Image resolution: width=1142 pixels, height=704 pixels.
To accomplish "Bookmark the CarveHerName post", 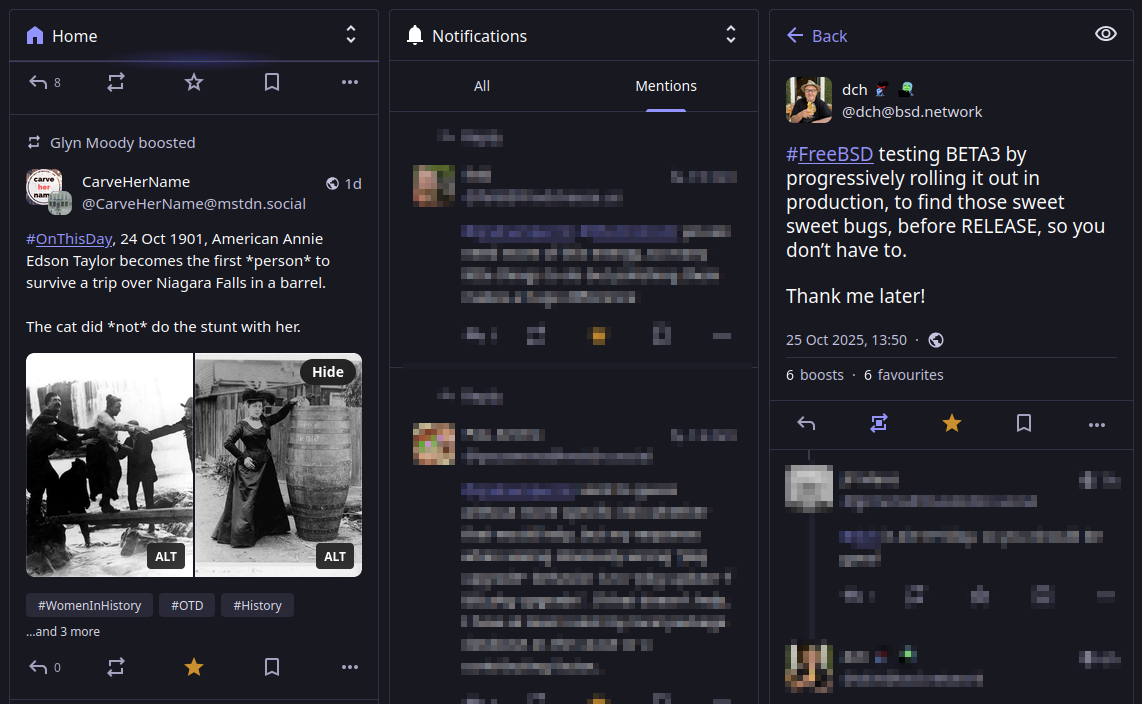I will coord(271,667).
